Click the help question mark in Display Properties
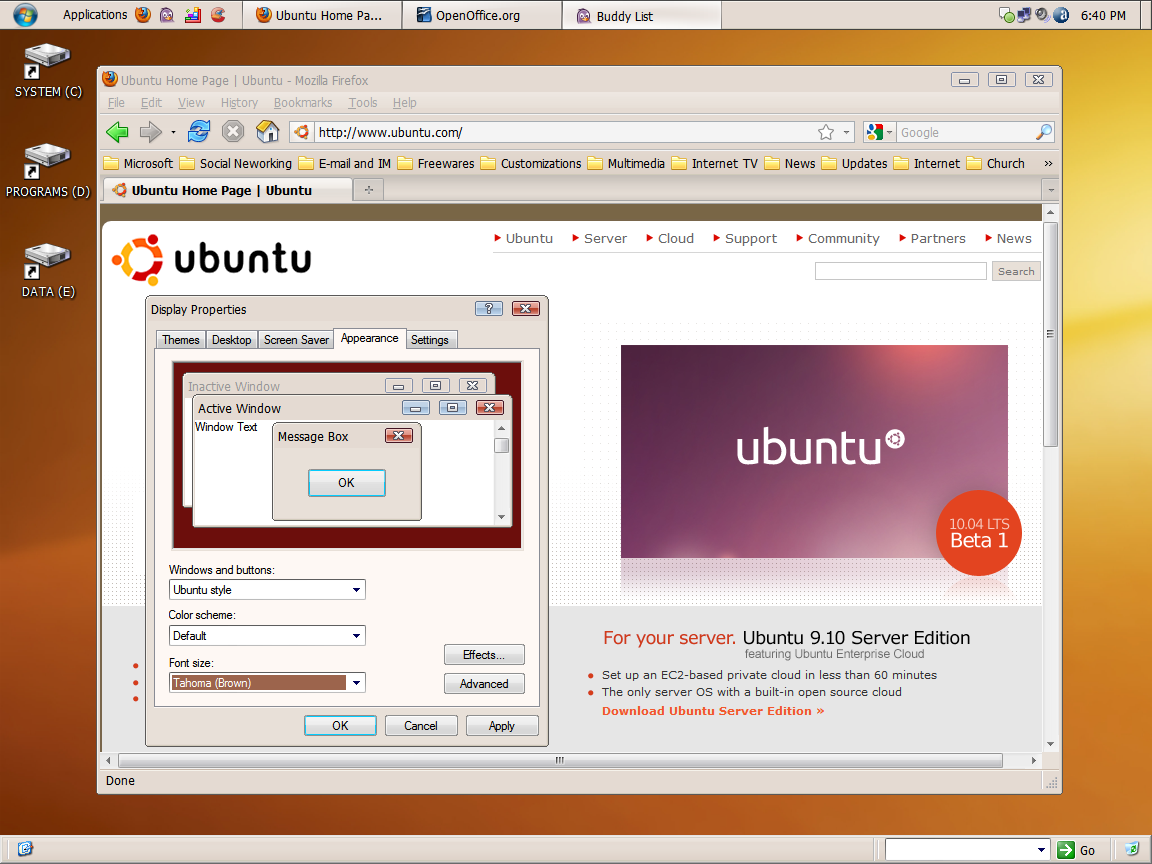Image resolution: width=1152 pixels, height=864 pixels. [x=489, y=308]
